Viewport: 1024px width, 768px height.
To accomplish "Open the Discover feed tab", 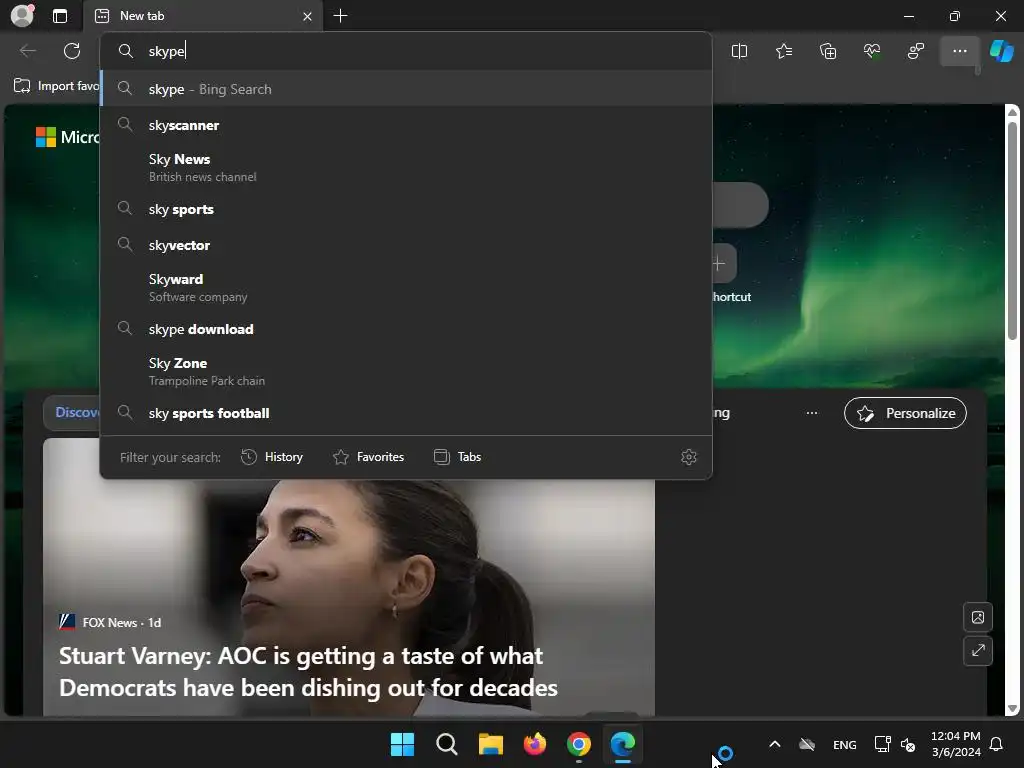I will coord(72,413).
